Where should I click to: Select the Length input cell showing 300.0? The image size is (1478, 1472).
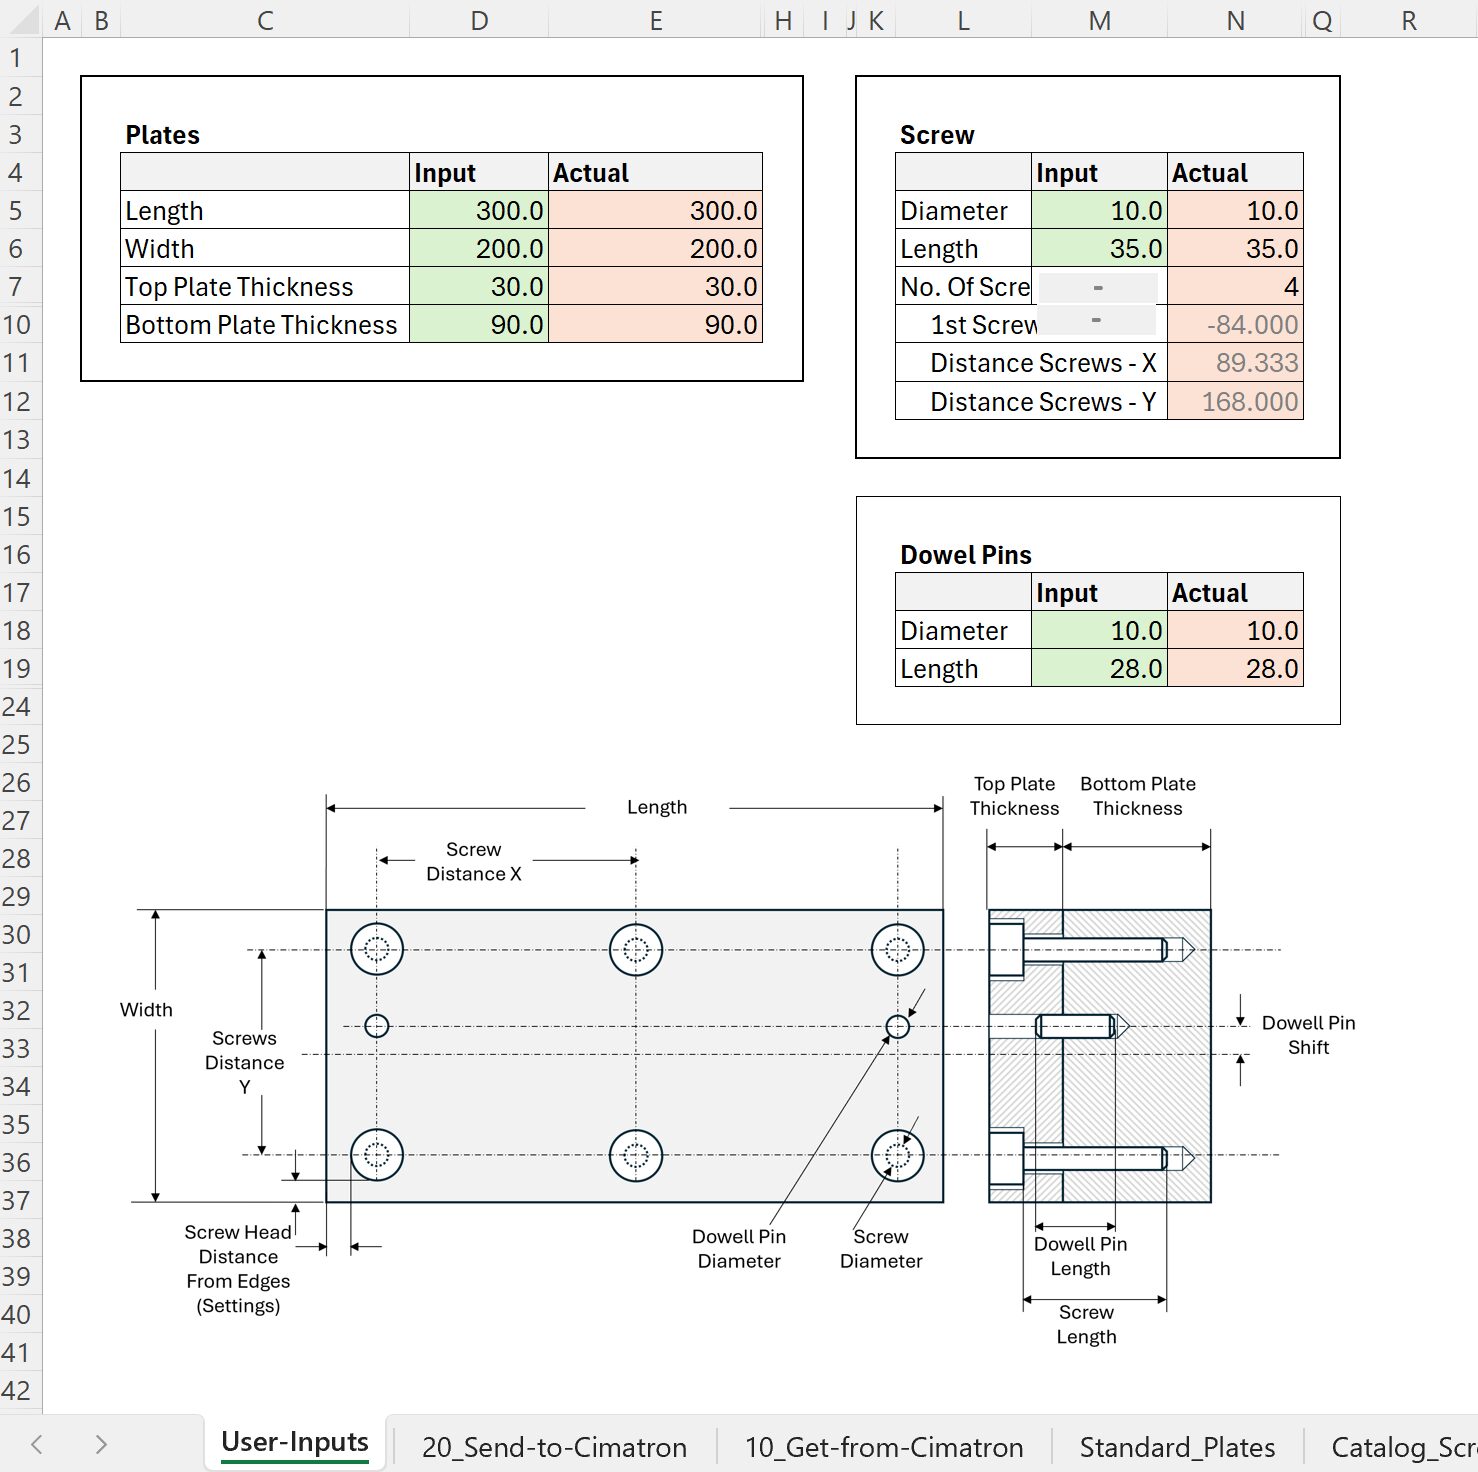tap(479, 210)
